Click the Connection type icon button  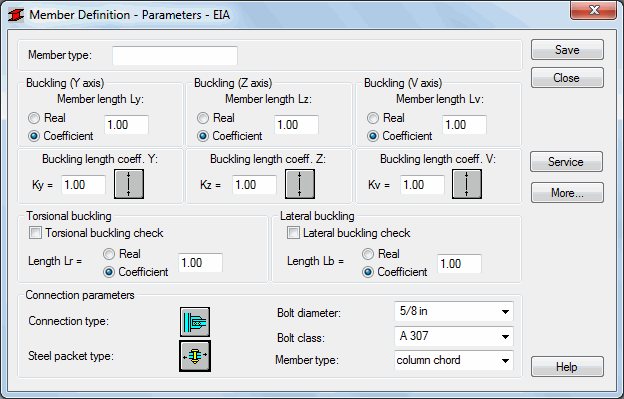[195, 322]
